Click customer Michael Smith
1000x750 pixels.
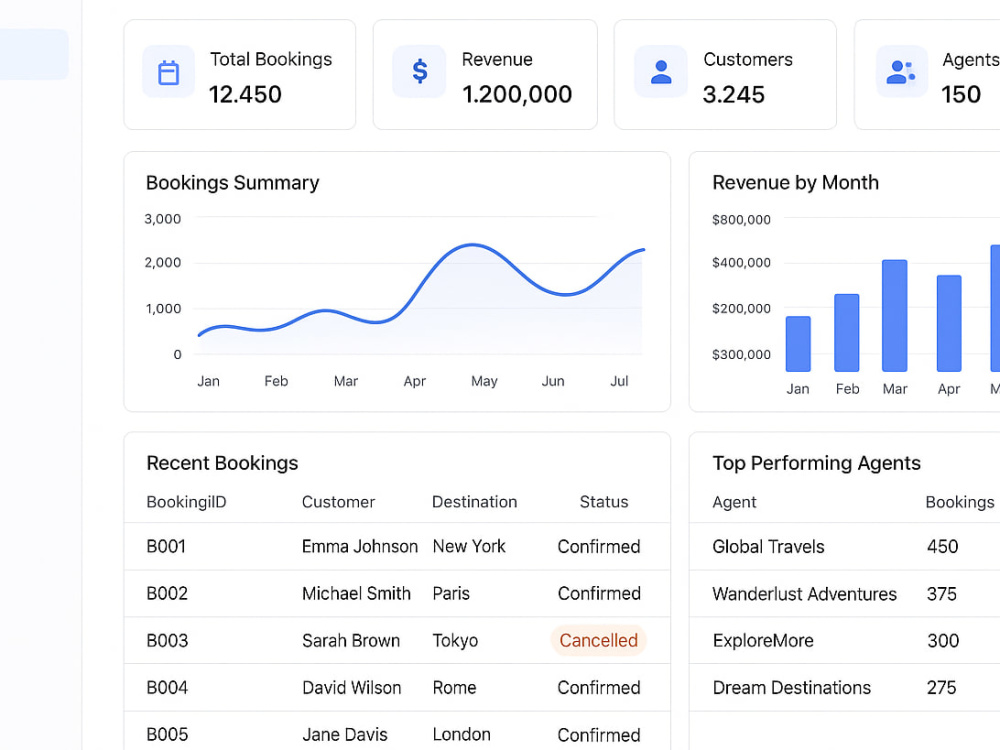pos(356,594)
